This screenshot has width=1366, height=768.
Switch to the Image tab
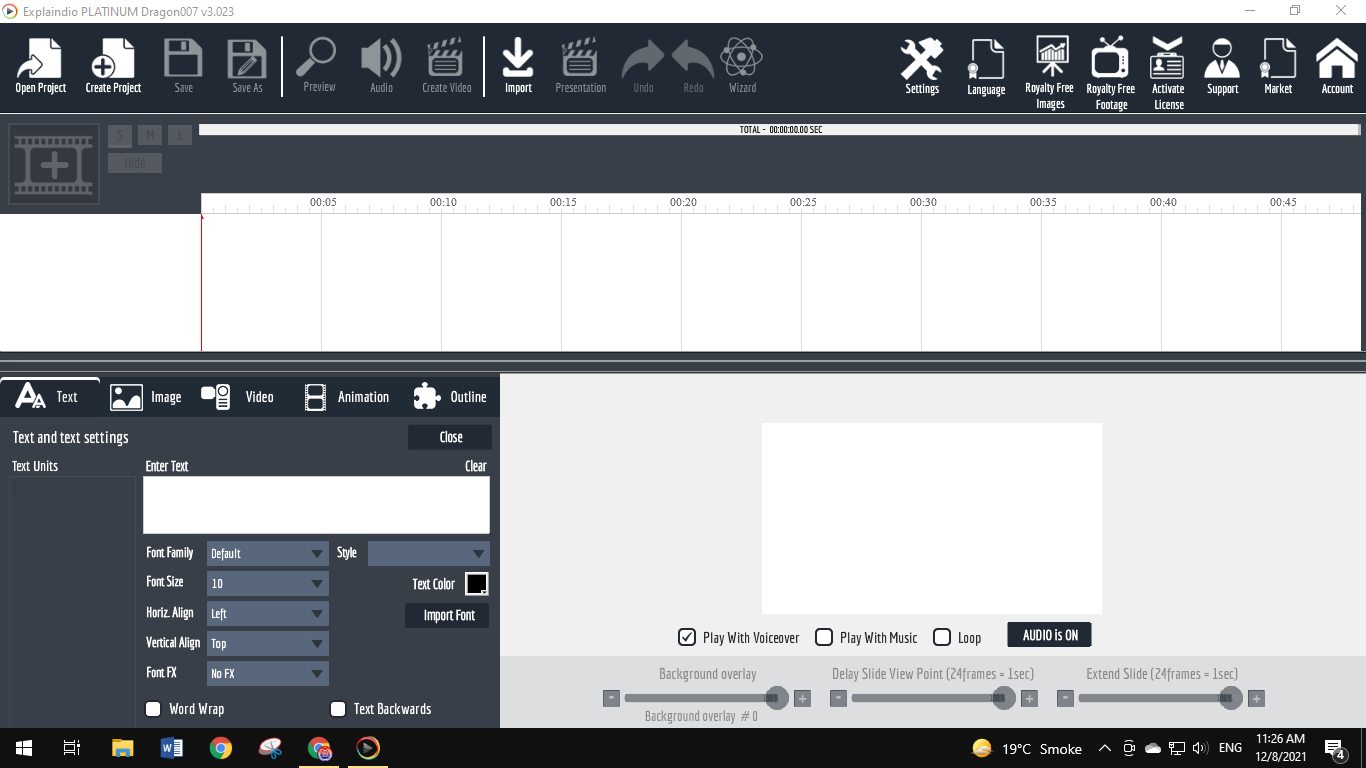[x=146, y=397]
